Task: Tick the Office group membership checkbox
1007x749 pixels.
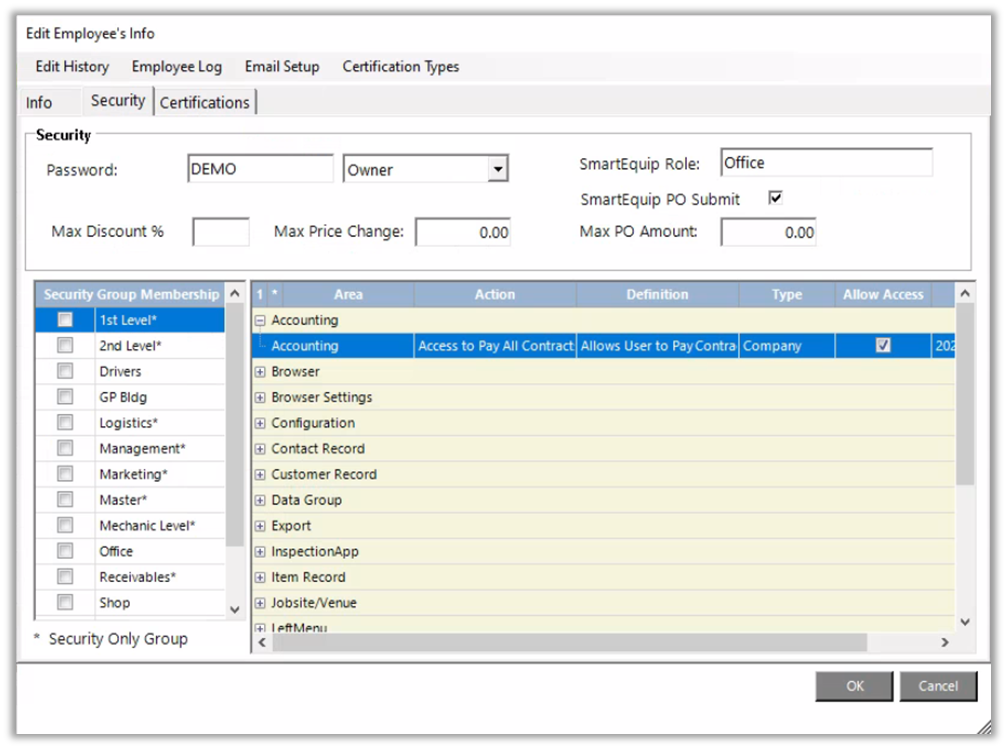Action: click(65, 552)
